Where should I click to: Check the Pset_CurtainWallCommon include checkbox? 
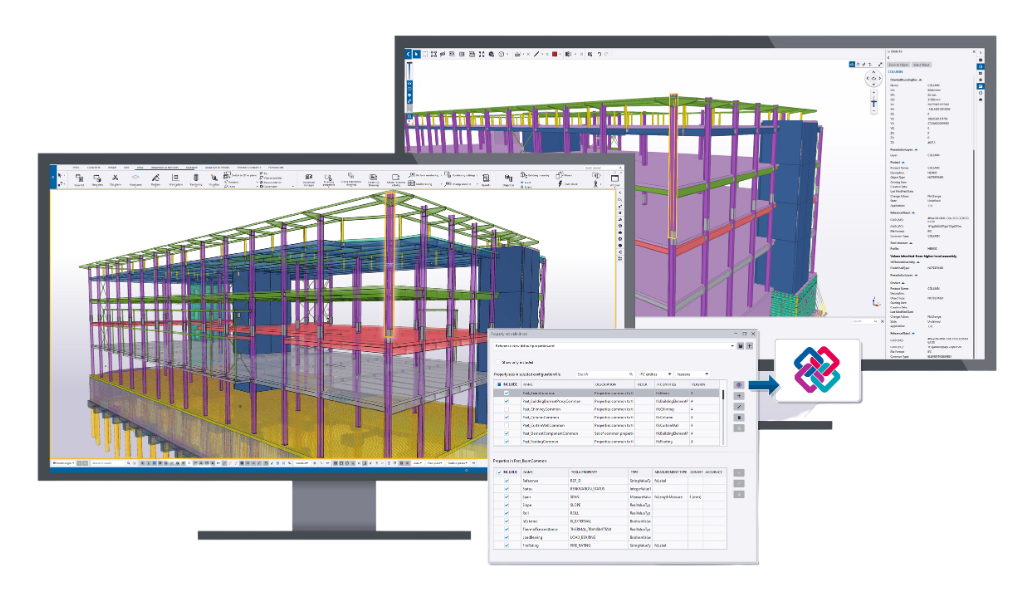pos(506,425)
